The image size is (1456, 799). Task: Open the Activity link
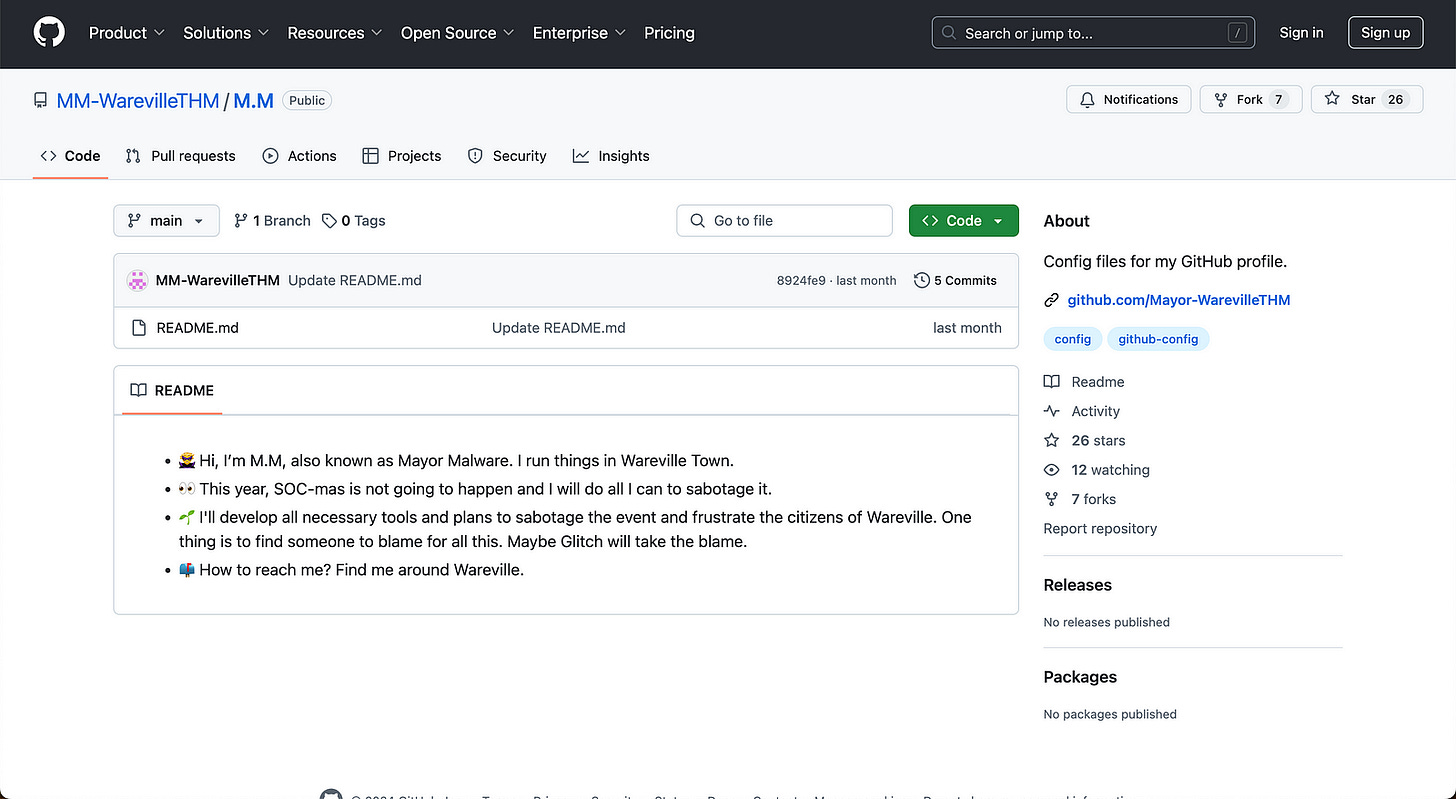(x=1082, y=411)
